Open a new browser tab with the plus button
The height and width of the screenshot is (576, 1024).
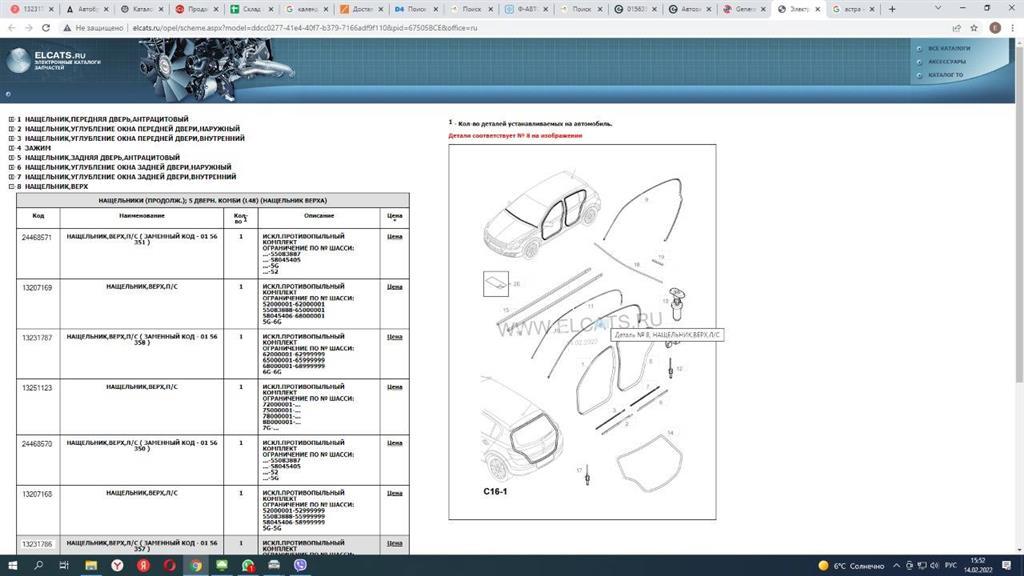(x=893, y=9)
